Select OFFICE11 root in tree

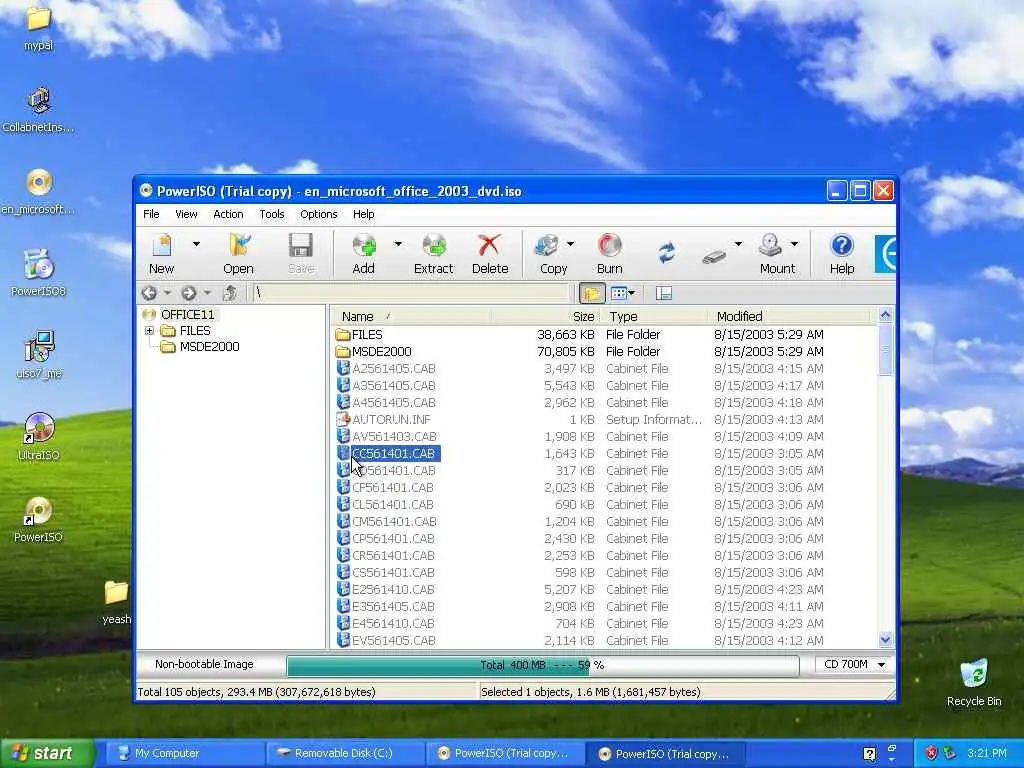coord(187,315)
